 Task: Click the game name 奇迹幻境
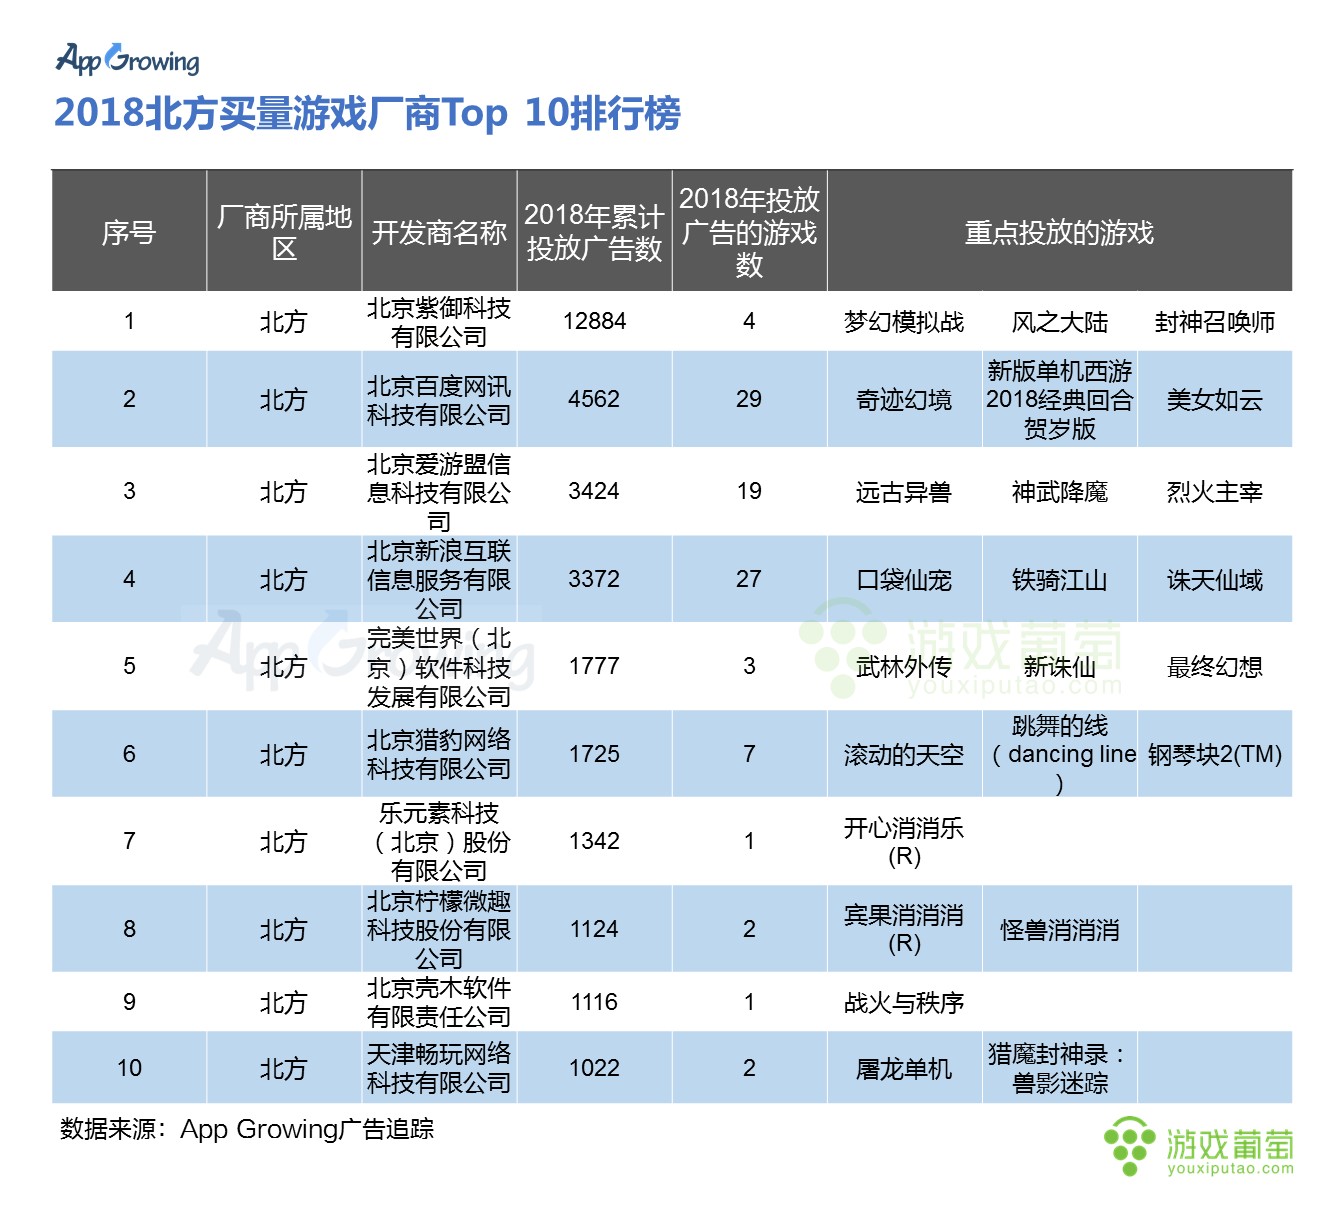(904, 400)
